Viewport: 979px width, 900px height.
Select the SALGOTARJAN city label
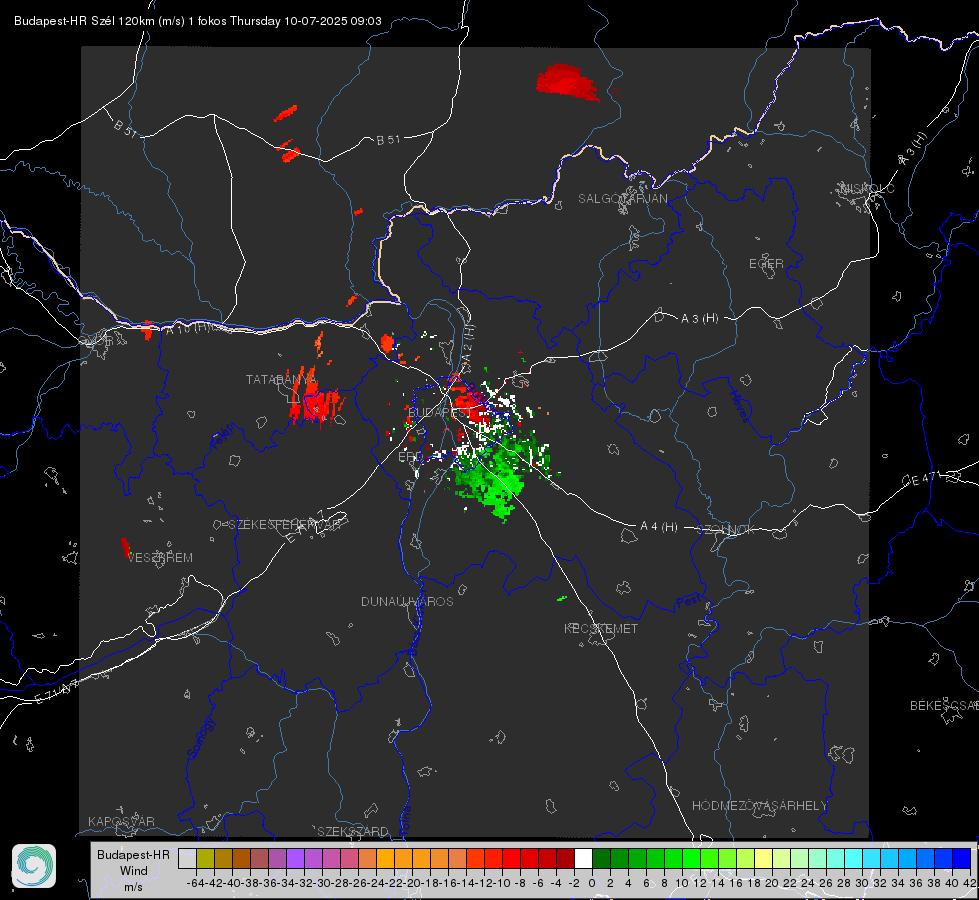point(622,199)
